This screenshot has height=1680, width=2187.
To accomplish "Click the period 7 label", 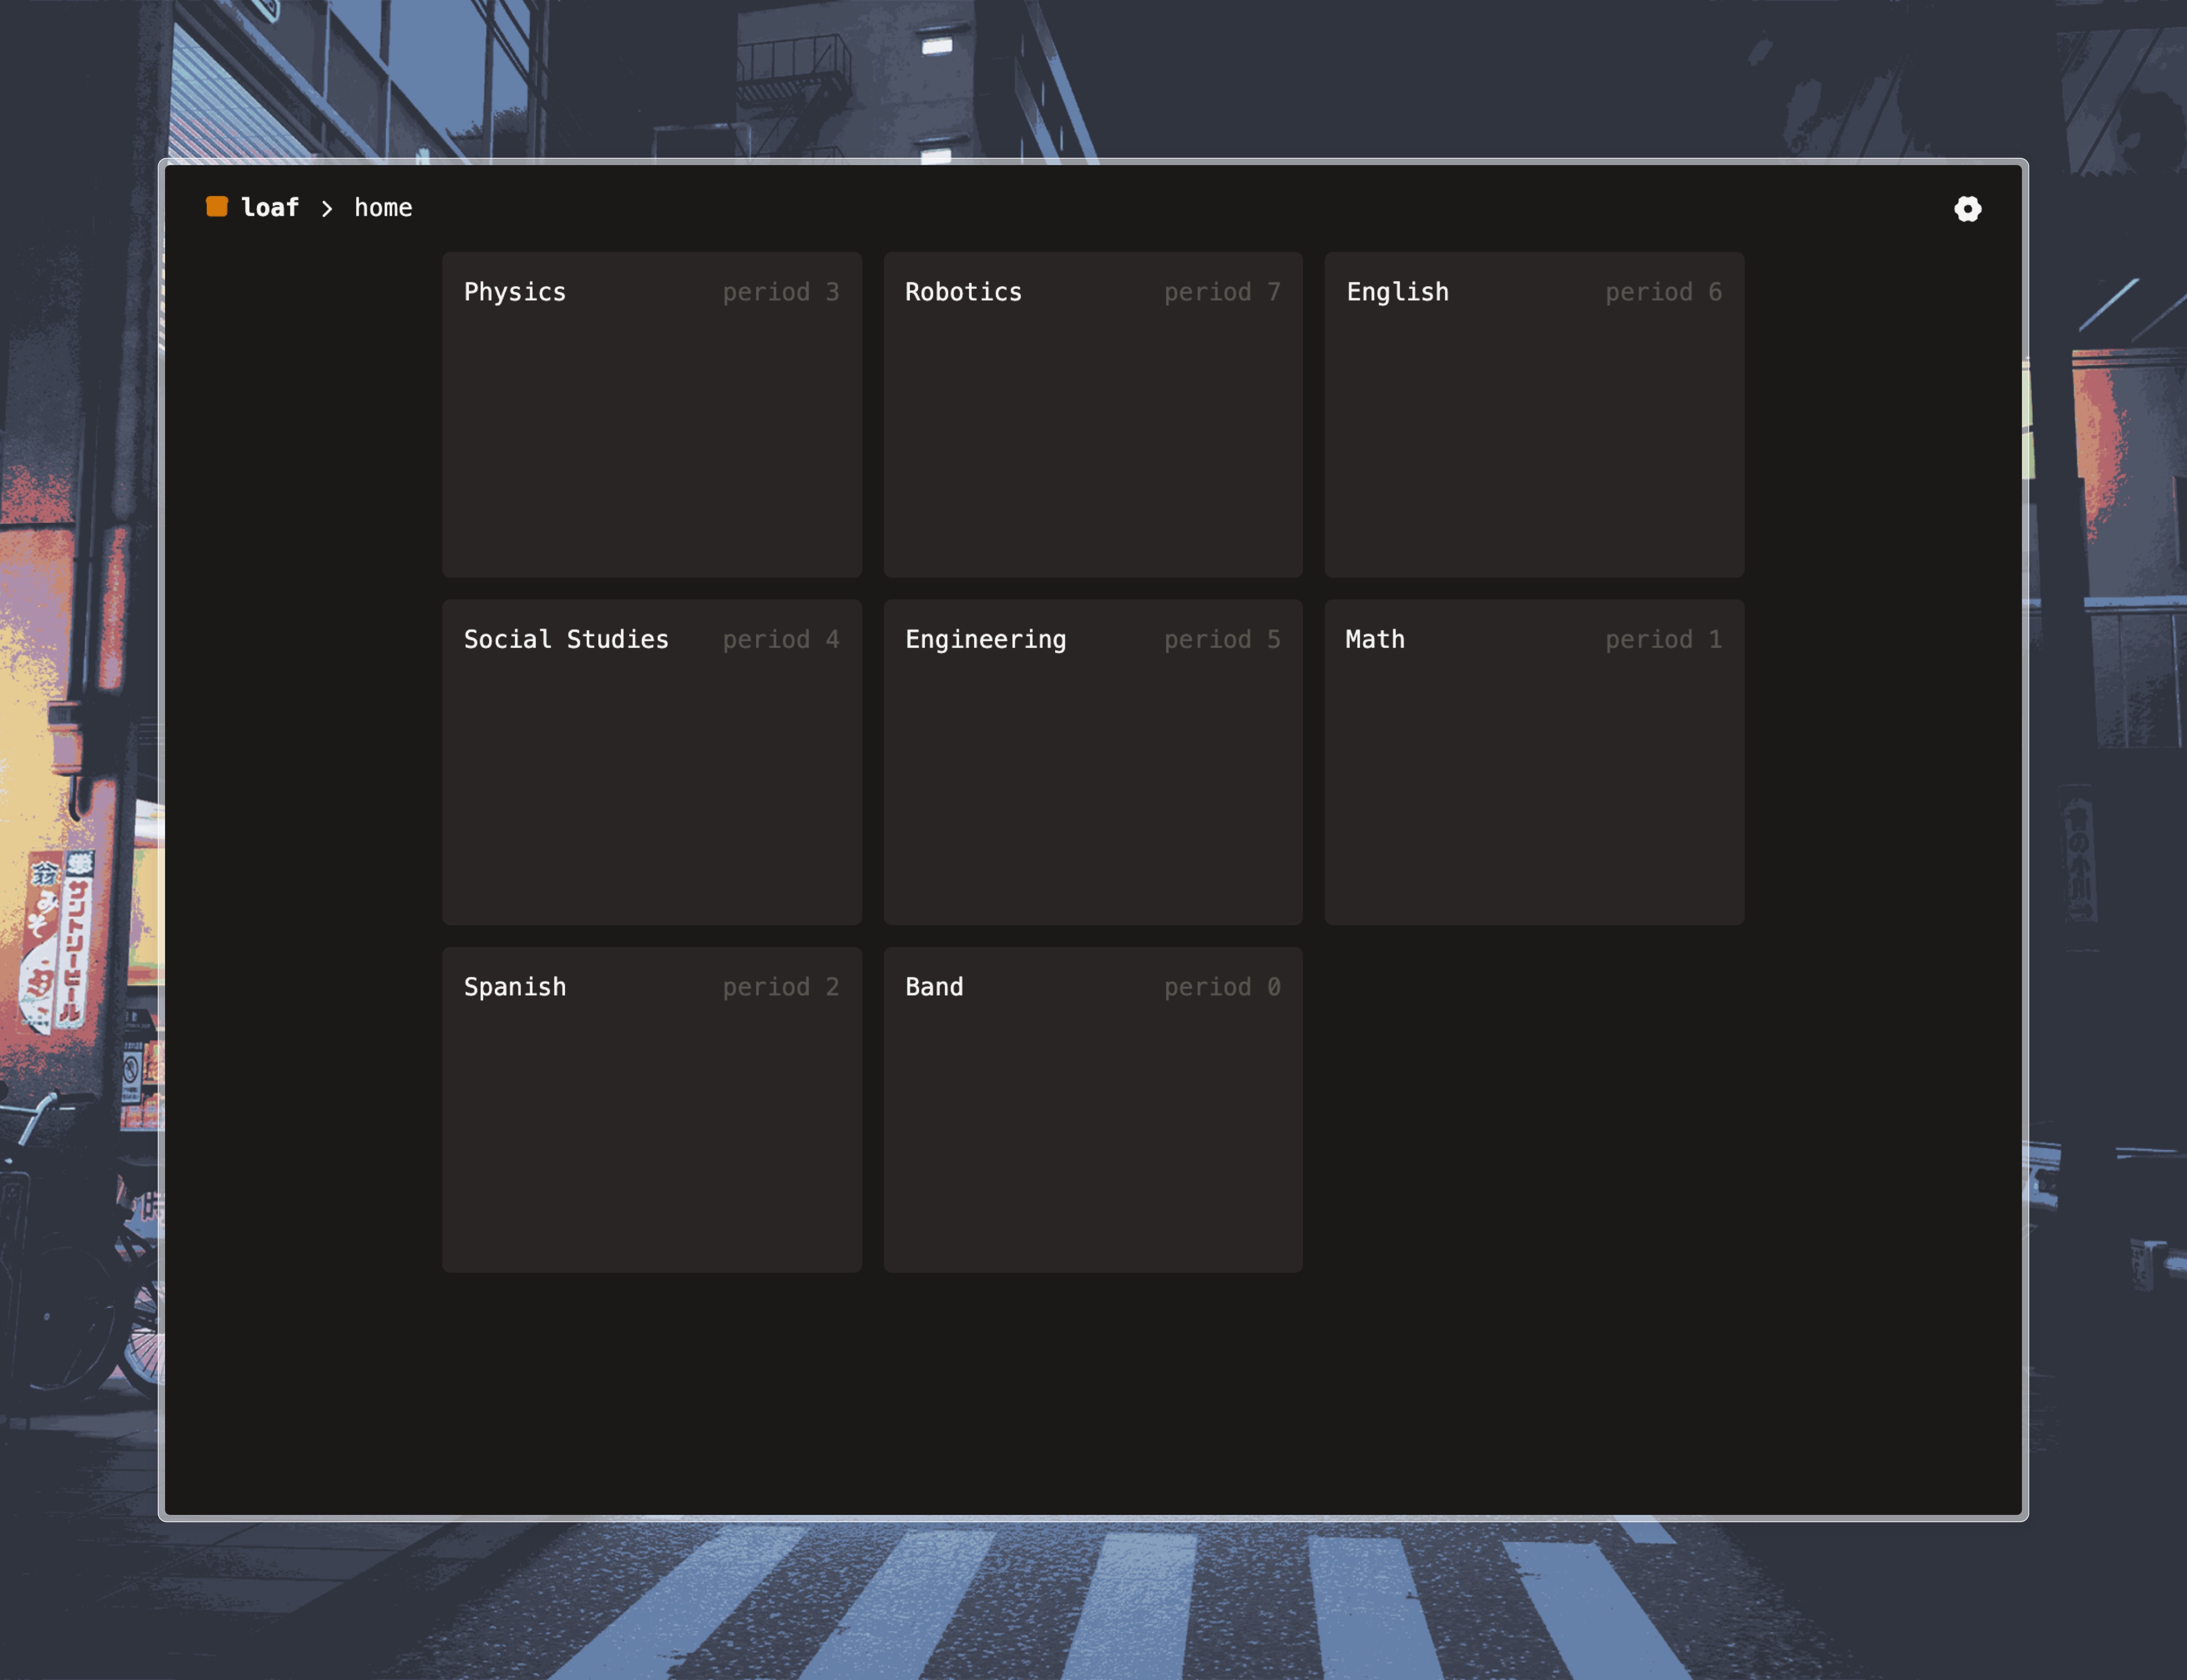I will coord(1221,292).
